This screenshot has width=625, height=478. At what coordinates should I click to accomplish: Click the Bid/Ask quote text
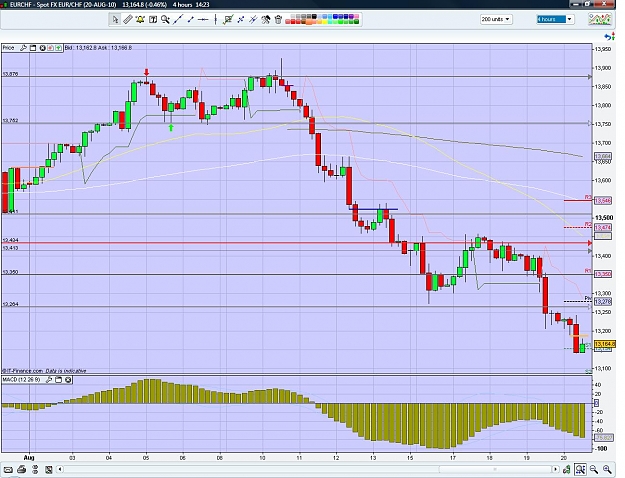(x=98, y=48)
